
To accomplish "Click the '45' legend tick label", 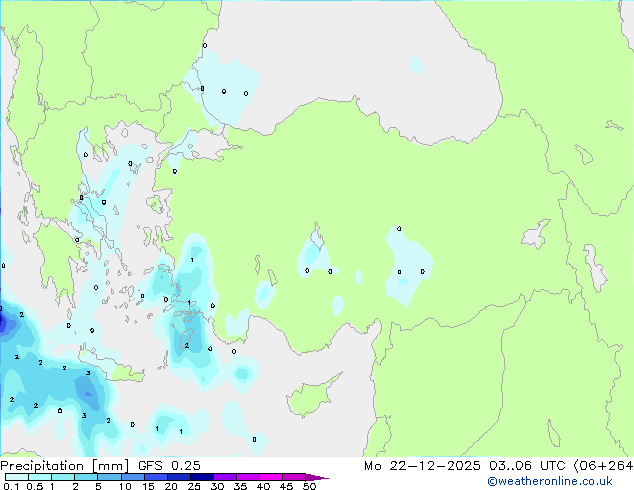I will pyautogui.click(x=286, y=486).
